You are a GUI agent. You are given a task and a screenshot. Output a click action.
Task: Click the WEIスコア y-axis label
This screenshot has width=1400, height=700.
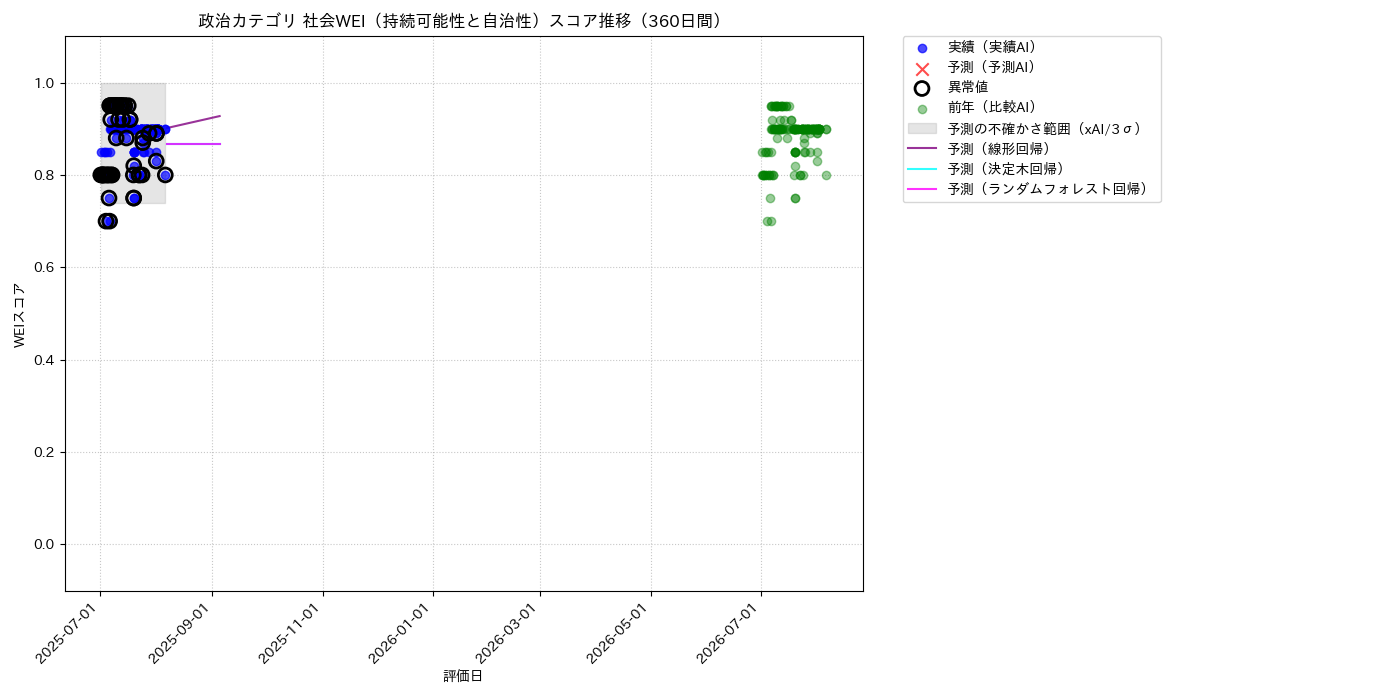(x=19, y=314)
